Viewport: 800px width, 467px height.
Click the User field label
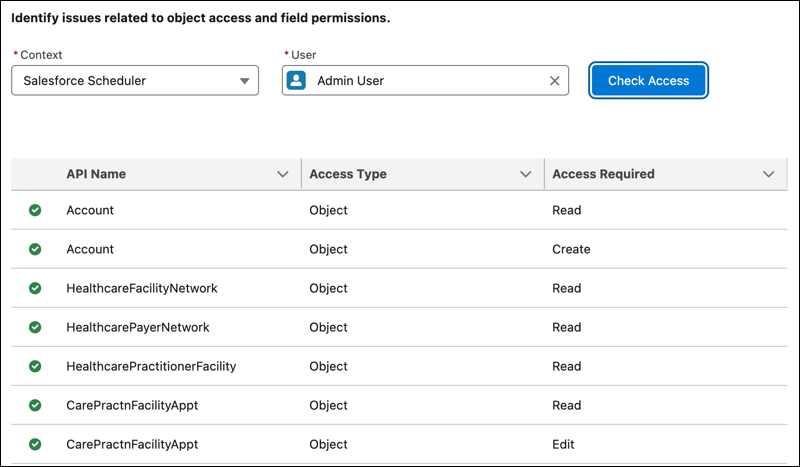tap(304, 55)
